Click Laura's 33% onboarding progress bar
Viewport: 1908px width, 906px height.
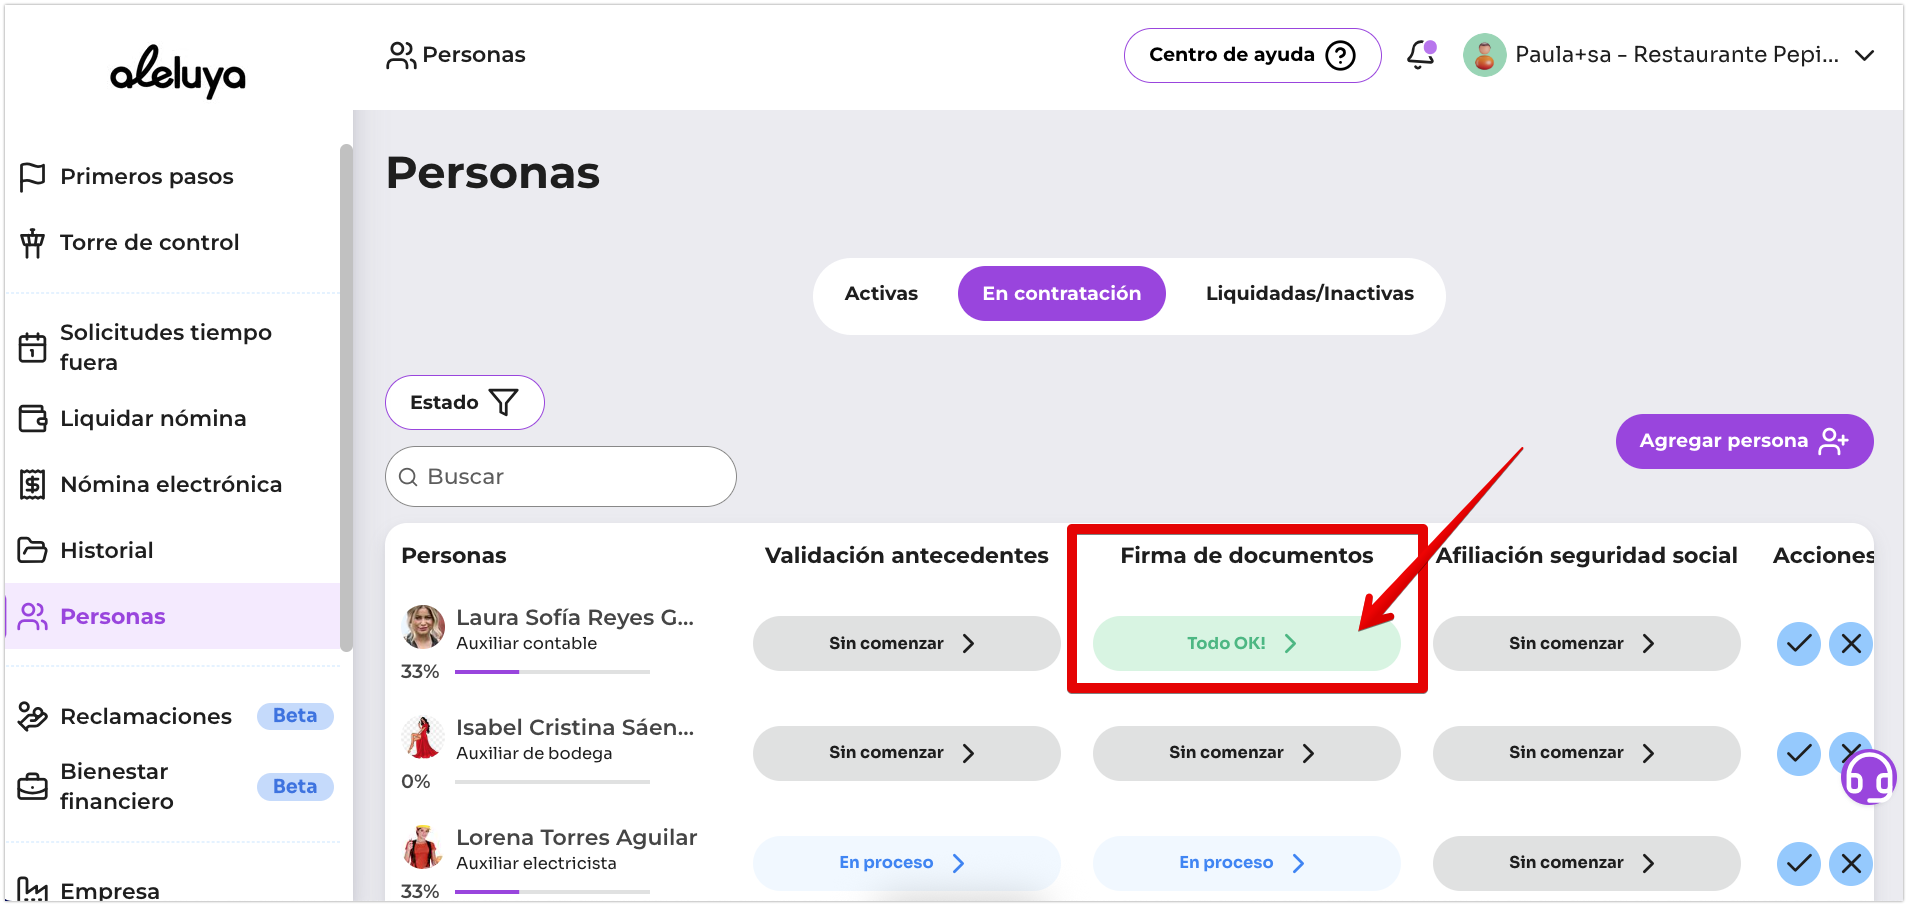(552, 672)
